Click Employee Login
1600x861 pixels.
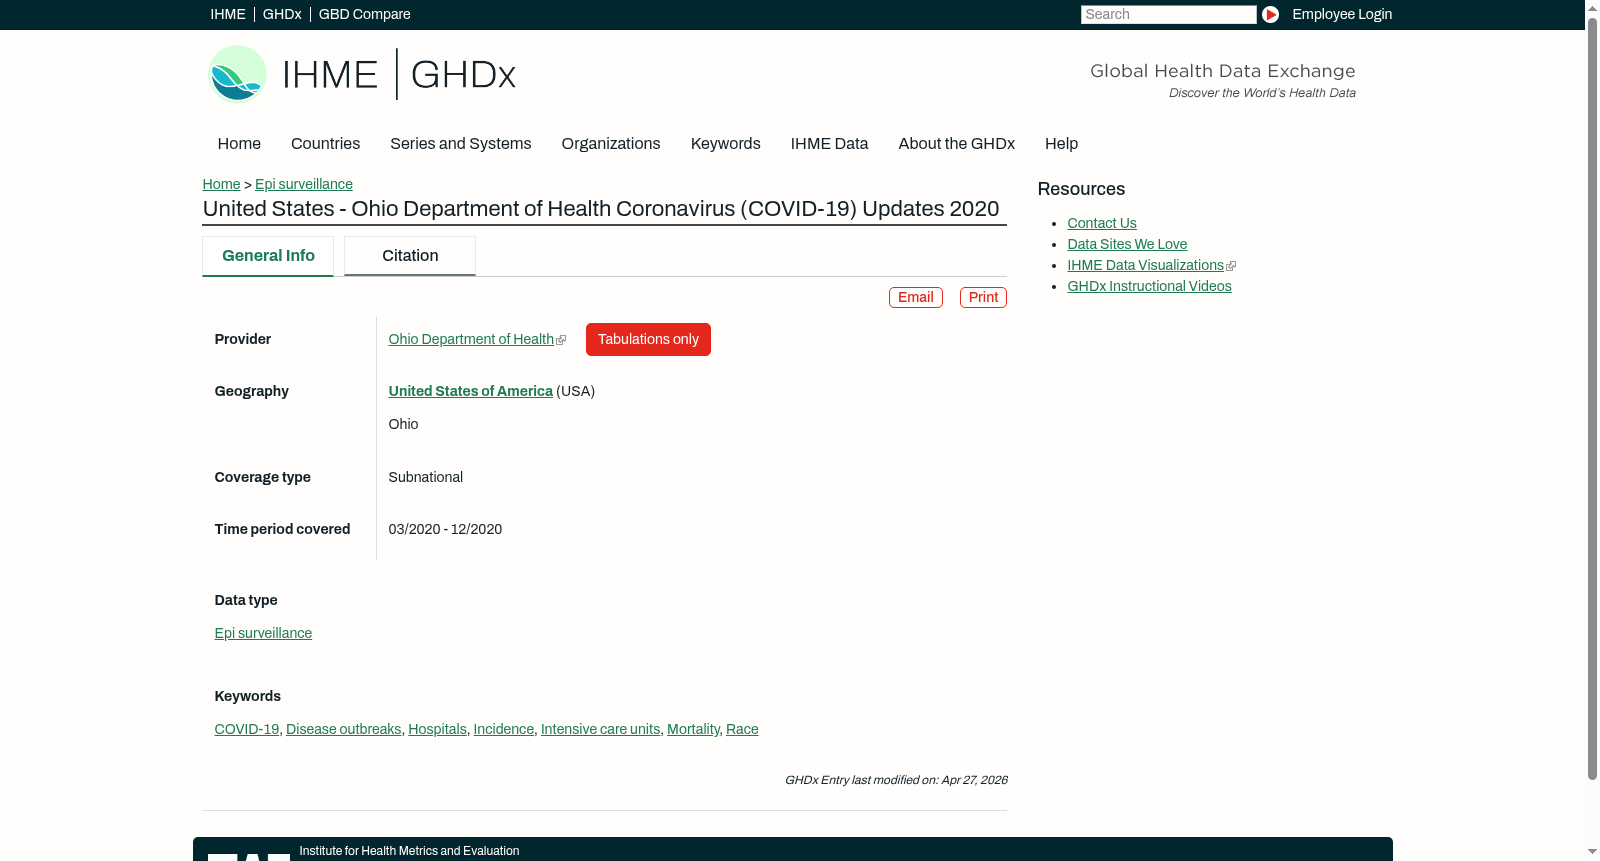pos(1342,14)
